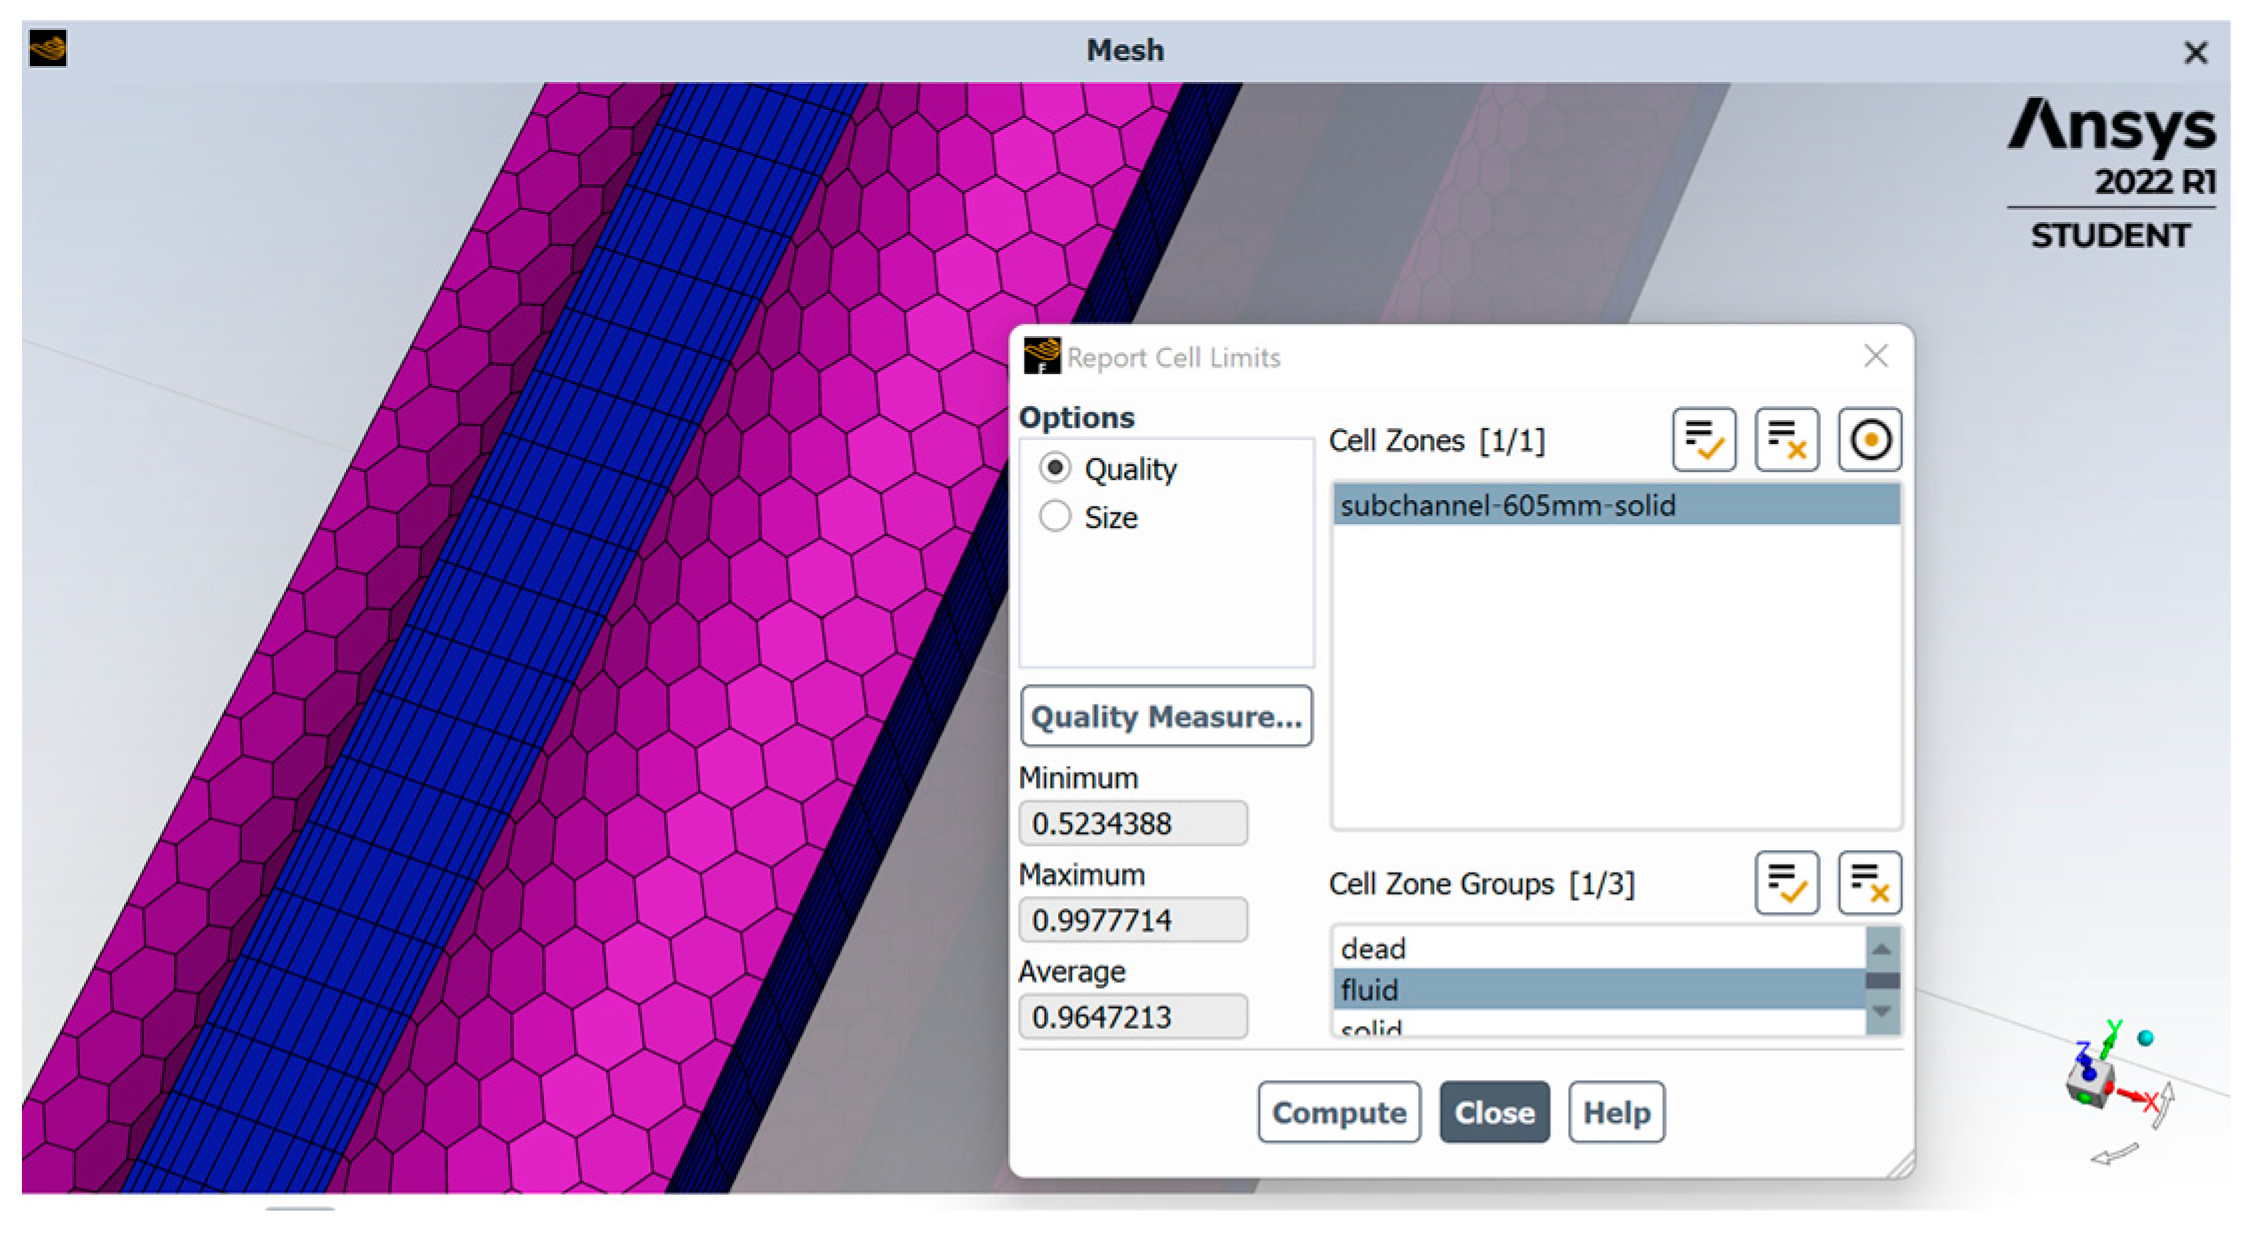This screenshot has width=2260, height=1236.
Task: Click Report Cell Limits dialog icon
Action: (x=1041, y=356)
